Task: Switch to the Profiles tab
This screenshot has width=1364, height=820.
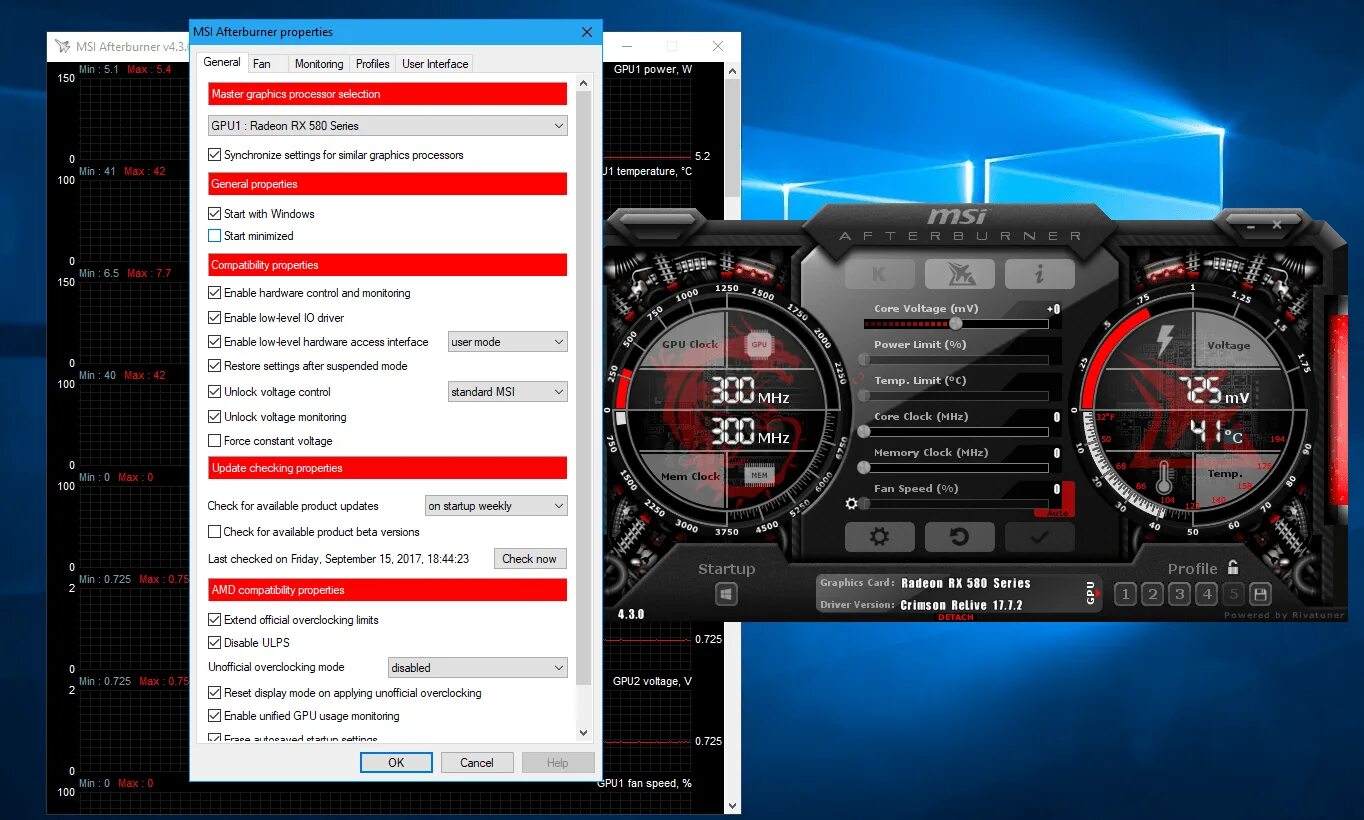Action: click(x=373, y=64)
